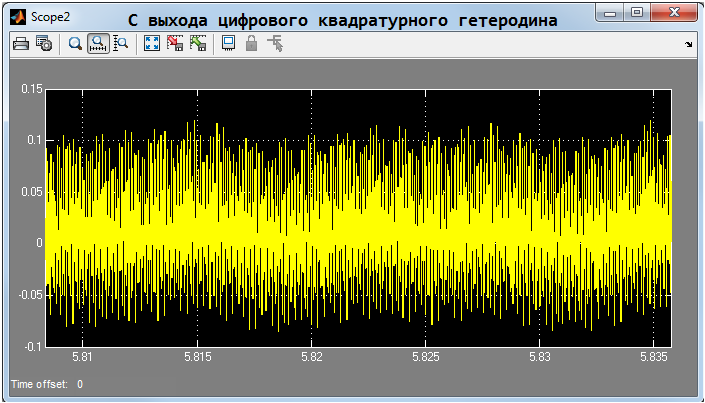This screenshot has width=705, height=403.
Task: Toggle the Zoom X-axis tool
Action: click(x=98, y=44)
